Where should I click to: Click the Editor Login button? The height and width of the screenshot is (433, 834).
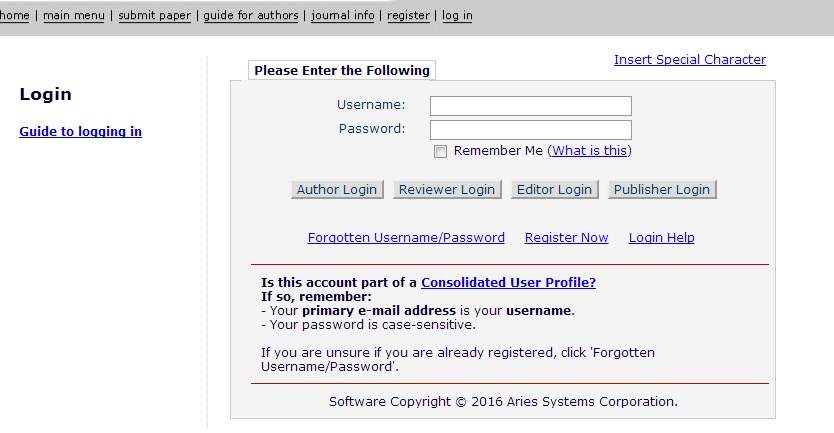(554, 190)
